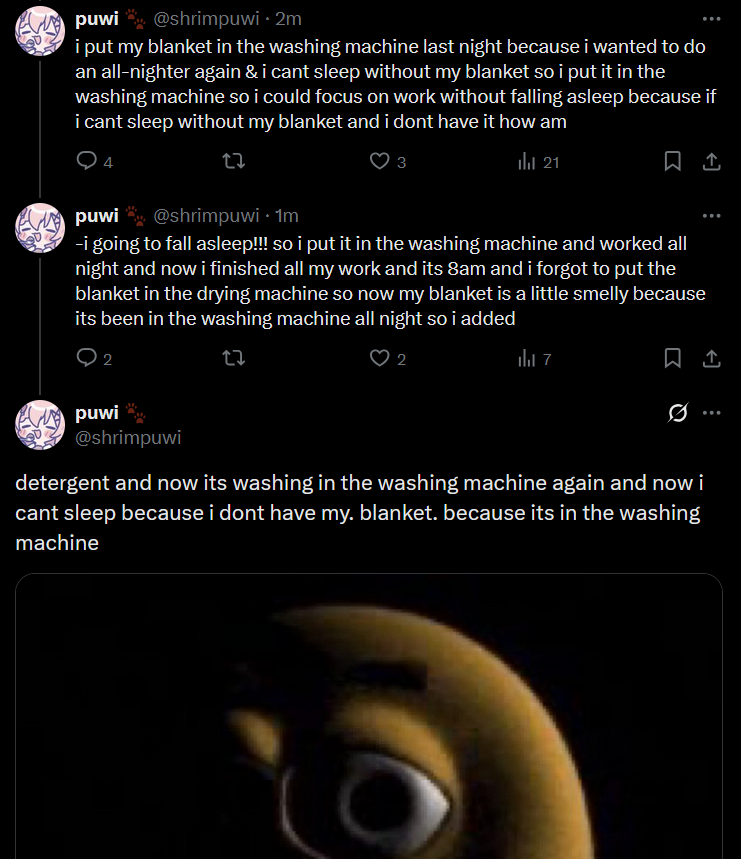Screen dimensions: 741x859
Task: Open the @shrimpuwi handle on main tweet
Action: click(128, 438)
